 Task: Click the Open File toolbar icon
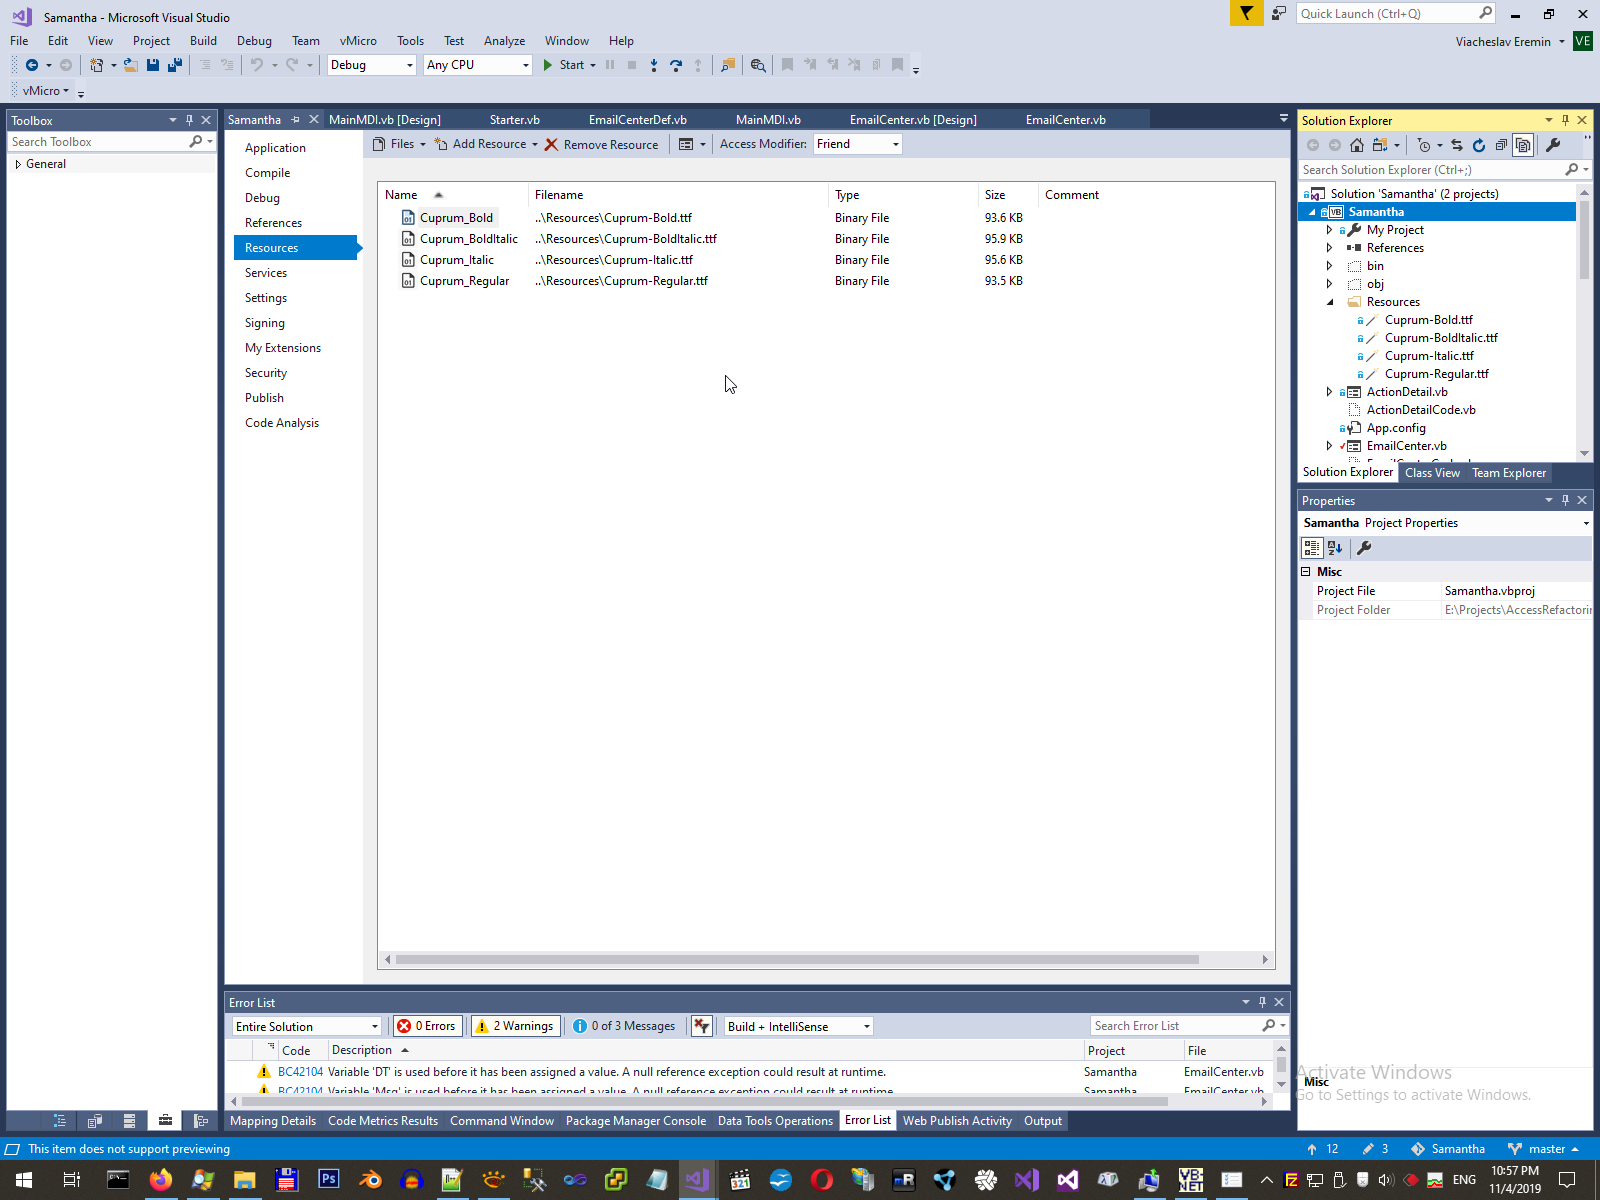130,65
